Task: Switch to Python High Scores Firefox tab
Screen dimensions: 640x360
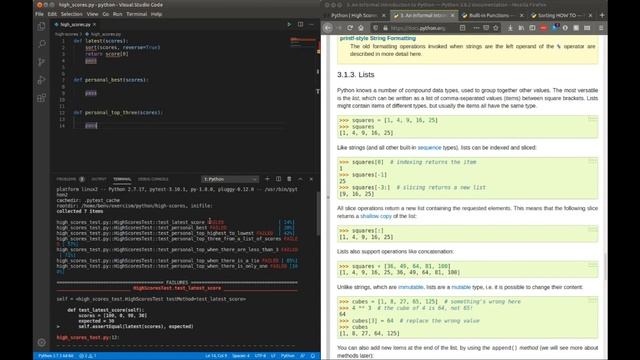Action: [x=354, y=15]
